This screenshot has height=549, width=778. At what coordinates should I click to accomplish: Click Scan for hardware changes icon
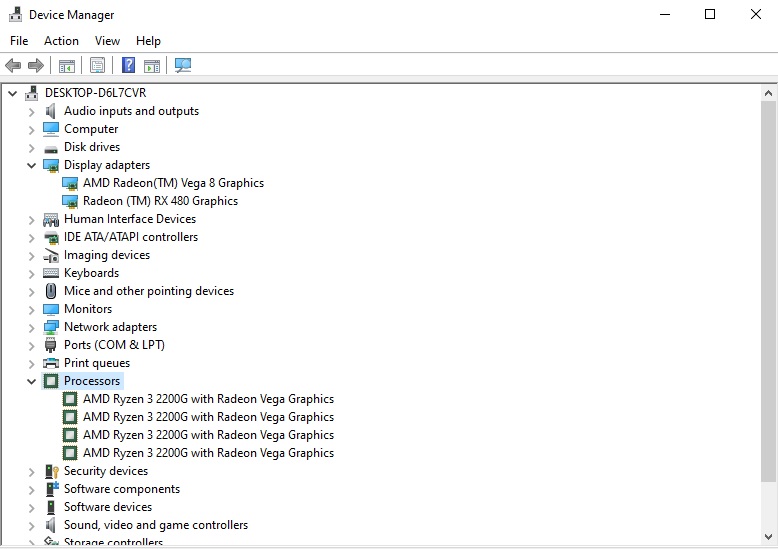tap(183, 66)
